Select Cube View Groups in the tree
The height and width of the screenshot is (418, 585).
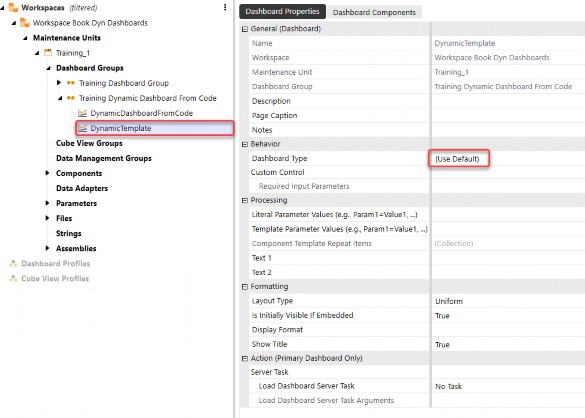pos(89,143)
